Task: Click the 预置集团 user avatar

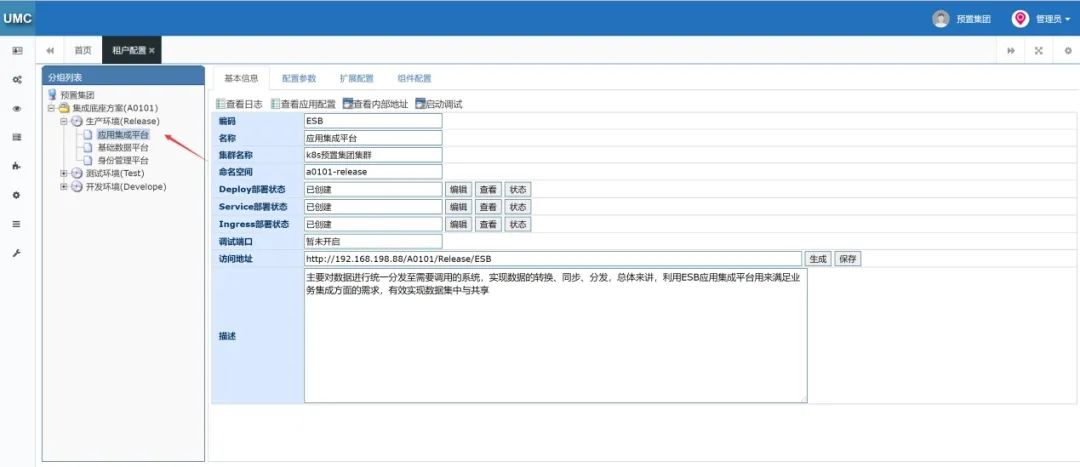Action: click(x=940, y=19)
